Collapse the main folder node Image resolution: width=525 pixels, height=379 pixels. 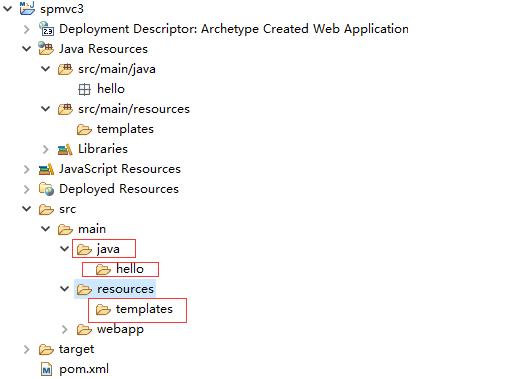pyautogui.click(x=46, y=229)
